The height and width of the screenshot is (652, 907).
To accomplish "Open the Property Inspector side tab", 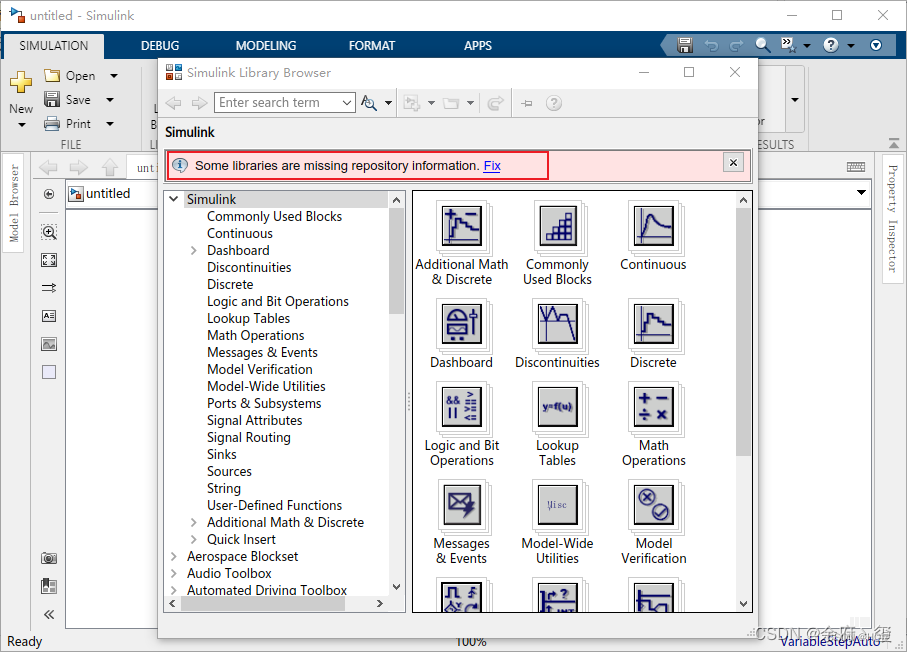I will pos(893,219).
